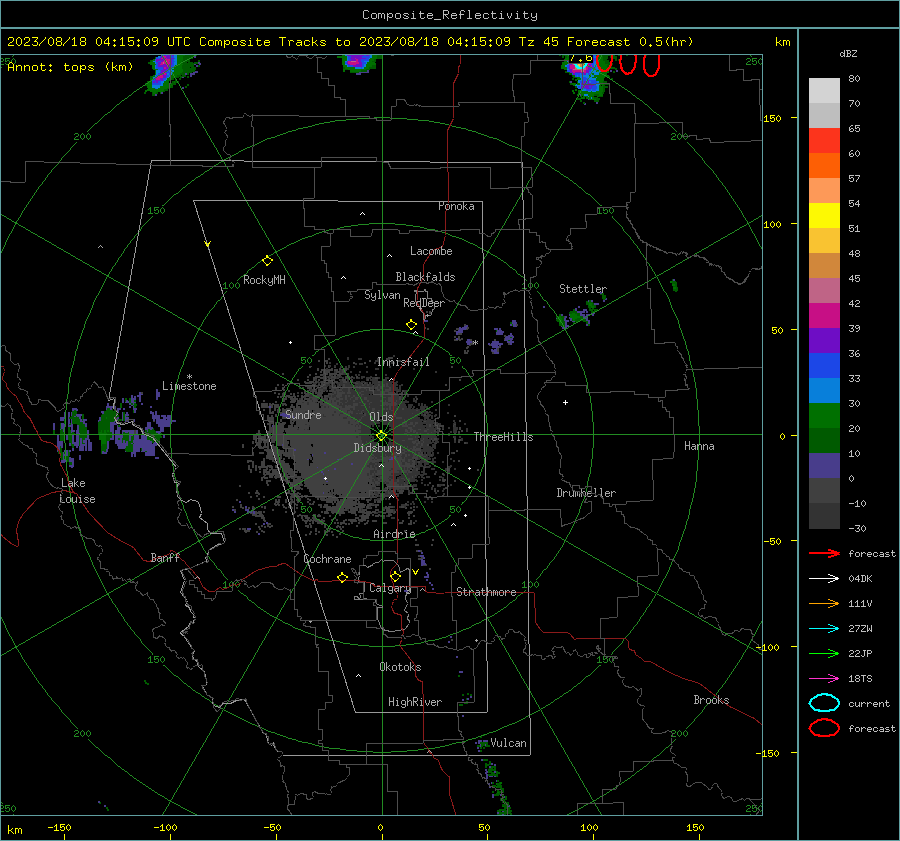The image size is (900, 841).
Task: Click the white 04DK arrow in legend
Action: point(824,579)
